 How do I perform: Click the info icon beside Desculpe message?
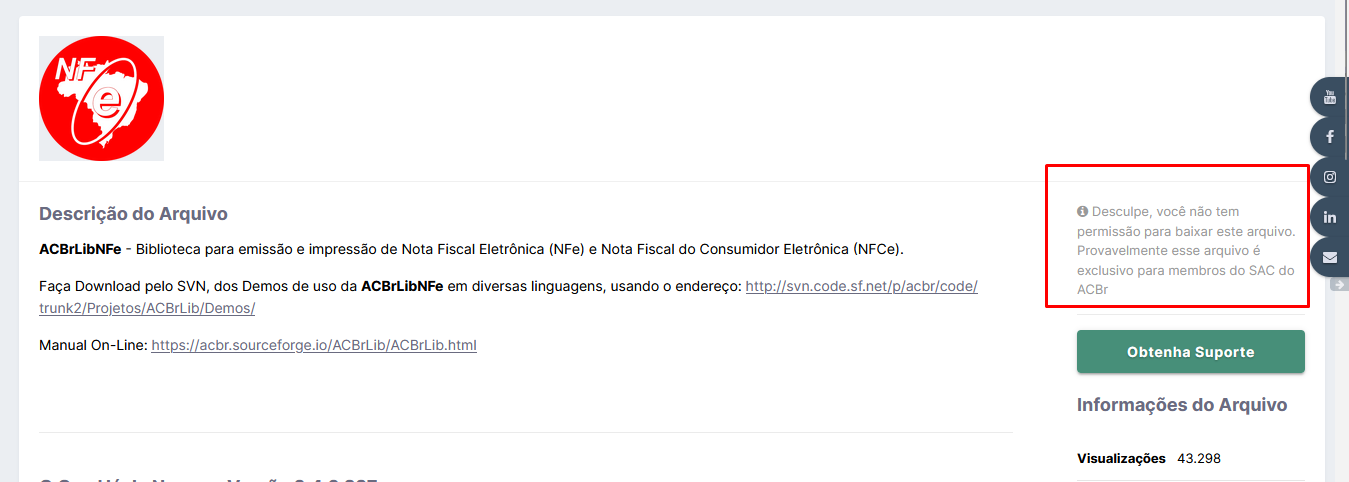pyautogui.click(x=1082, y=212)
